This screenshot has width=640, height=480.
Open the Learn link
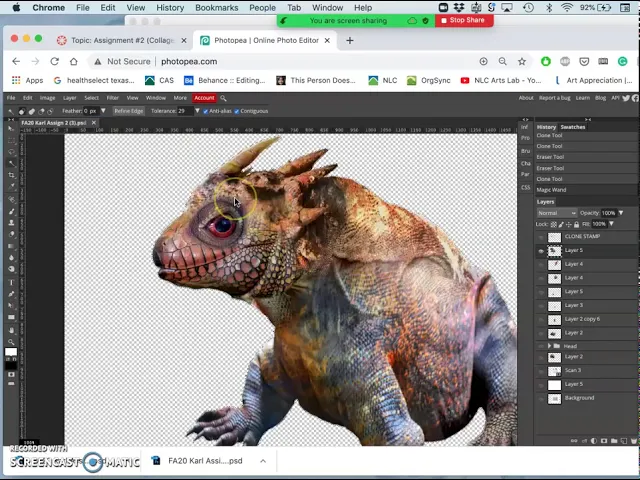582,98
